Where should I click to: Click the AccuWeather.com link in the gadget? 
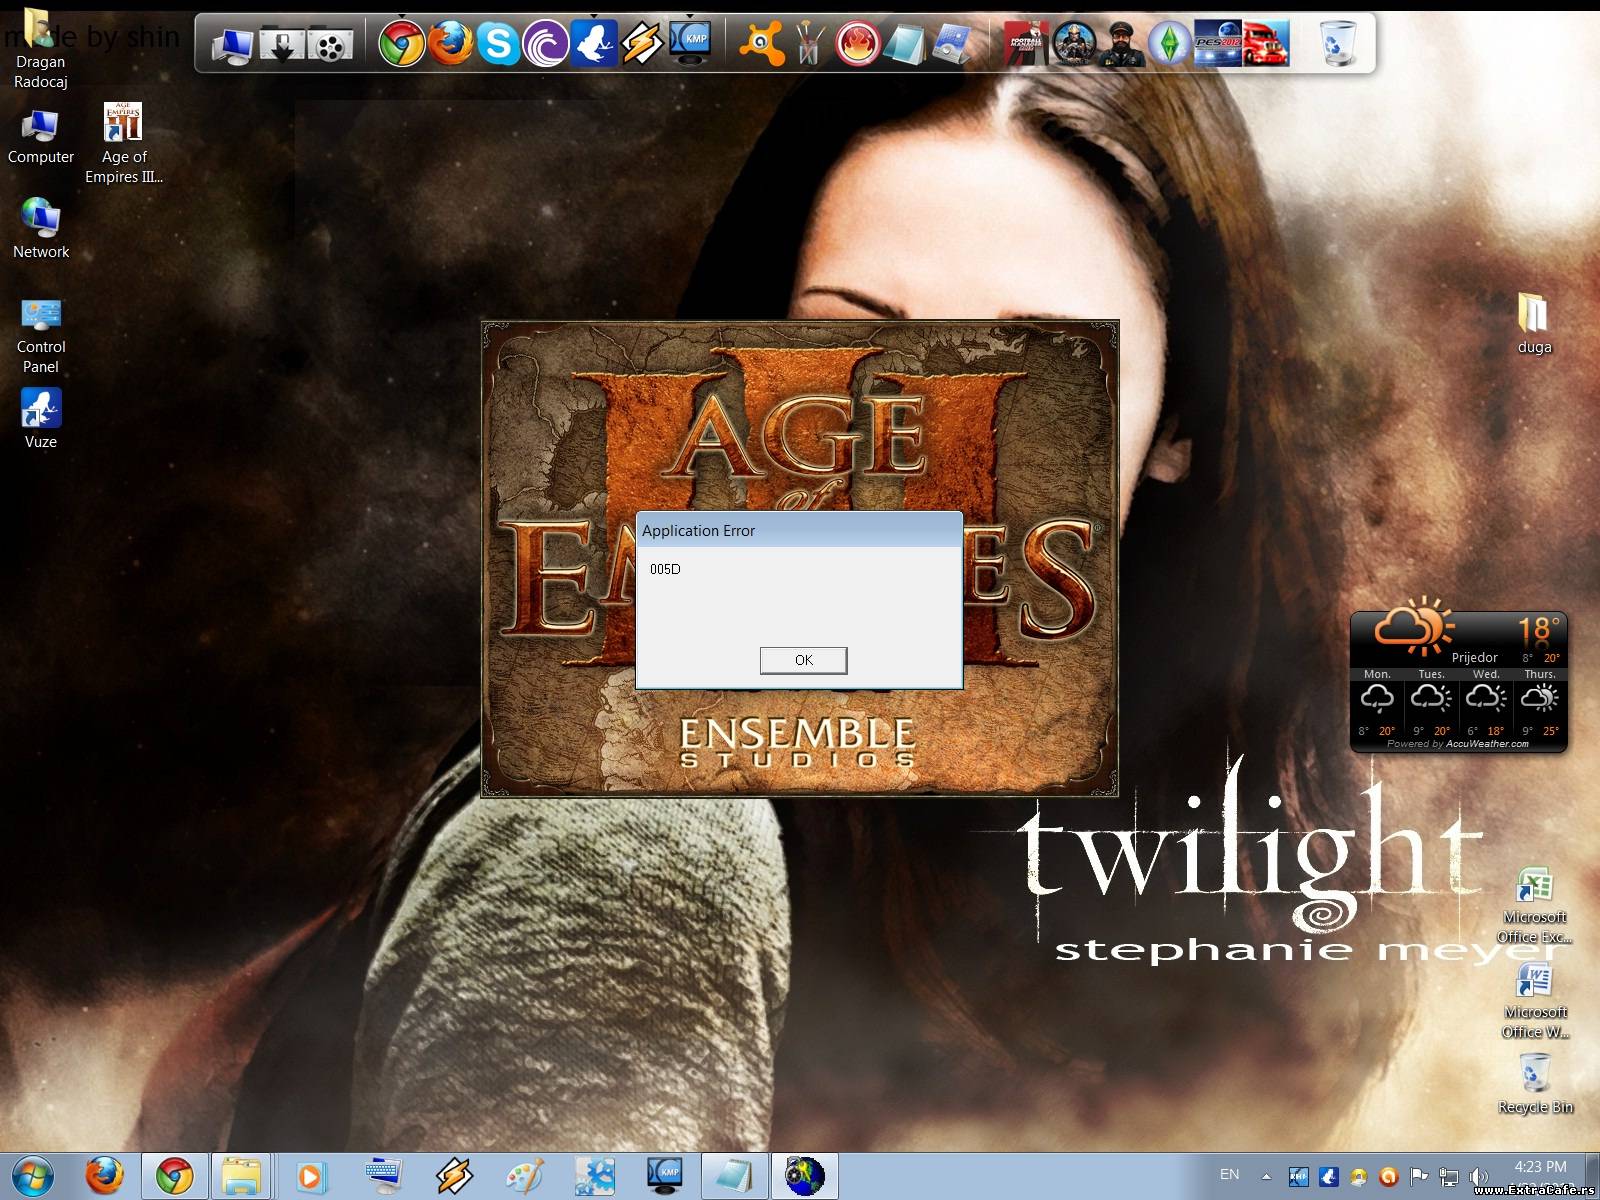(x=1487, y=744)
